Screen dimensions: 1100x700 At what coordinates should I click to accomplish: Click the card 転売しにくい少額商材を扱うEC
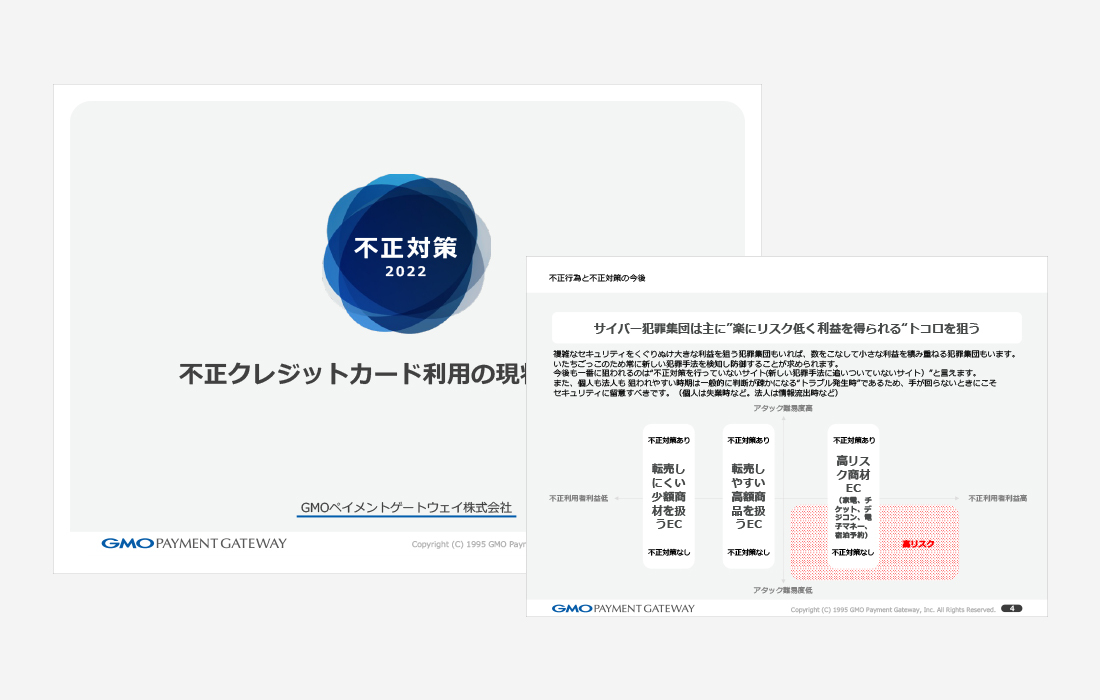(x=669, y=496)
